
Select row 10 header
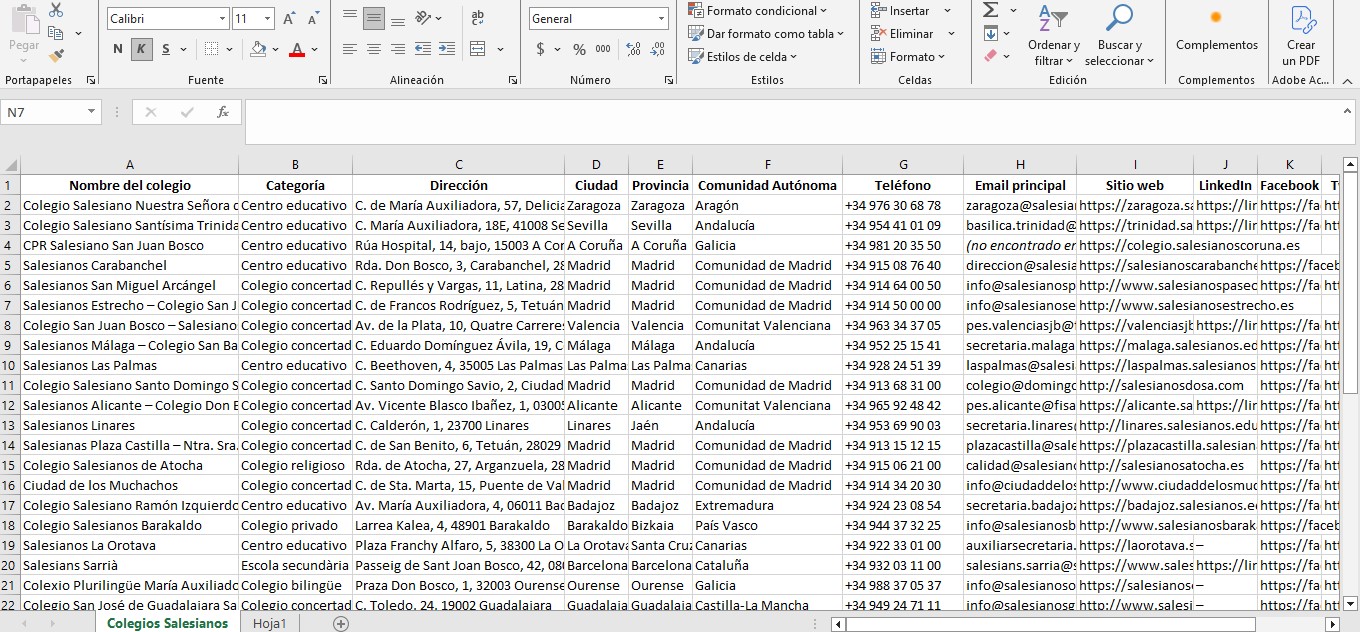(10, 365)
